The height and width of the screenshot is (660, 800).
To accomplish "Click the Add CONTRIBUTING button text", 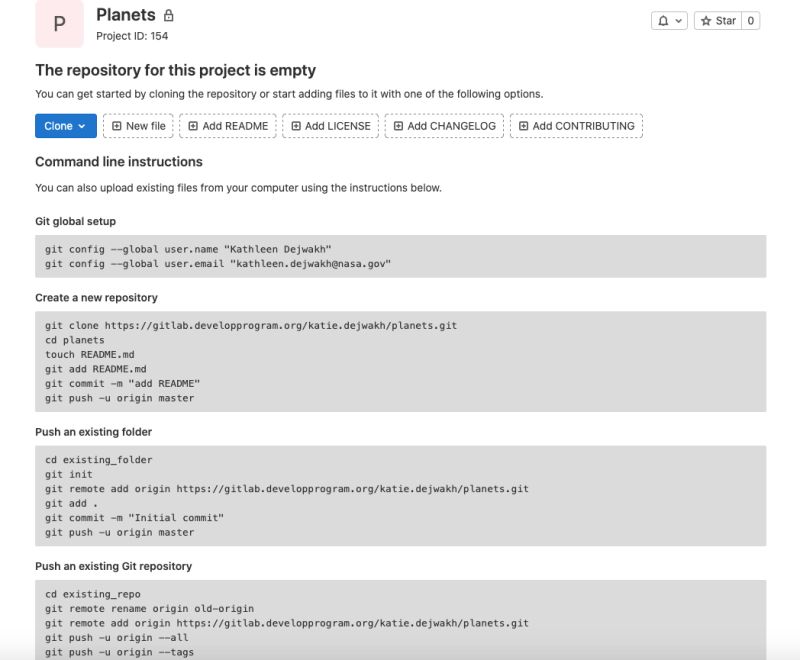I will point(584,126).
